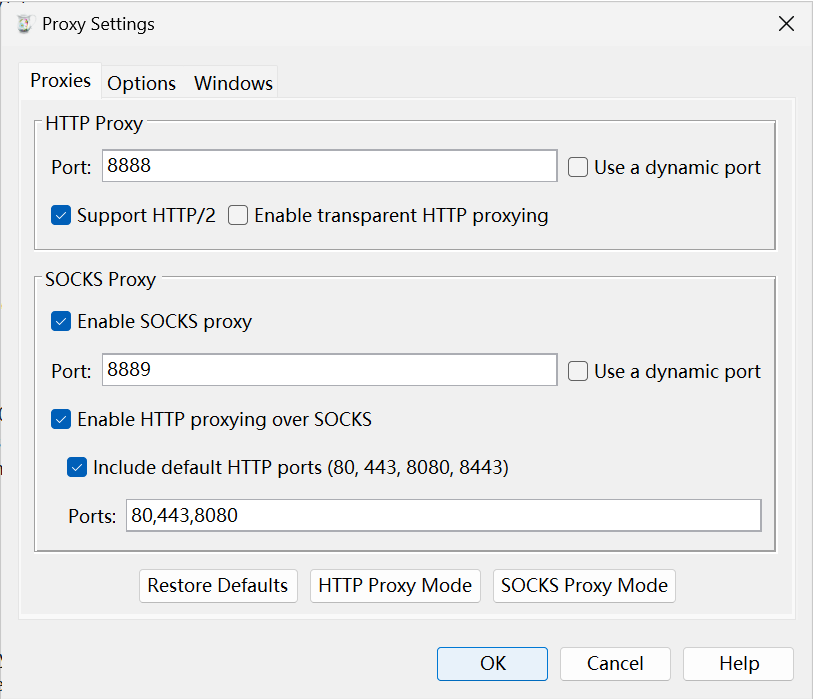Enable dynamic port for HTTP Proxy

click(578, 168)
